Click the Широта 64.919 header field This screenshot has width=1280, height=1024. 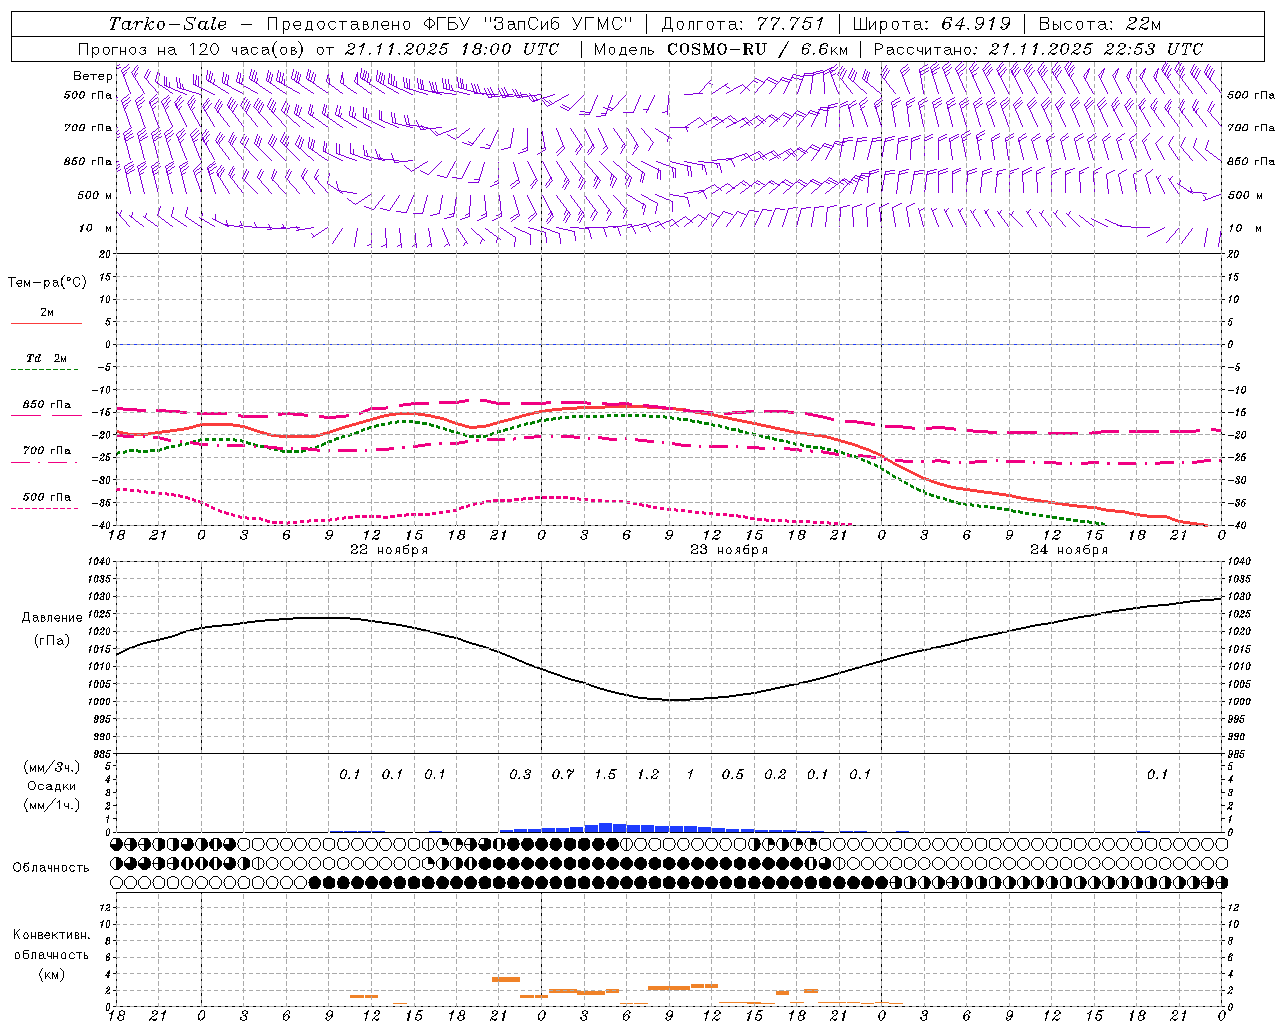coord(931,24)
